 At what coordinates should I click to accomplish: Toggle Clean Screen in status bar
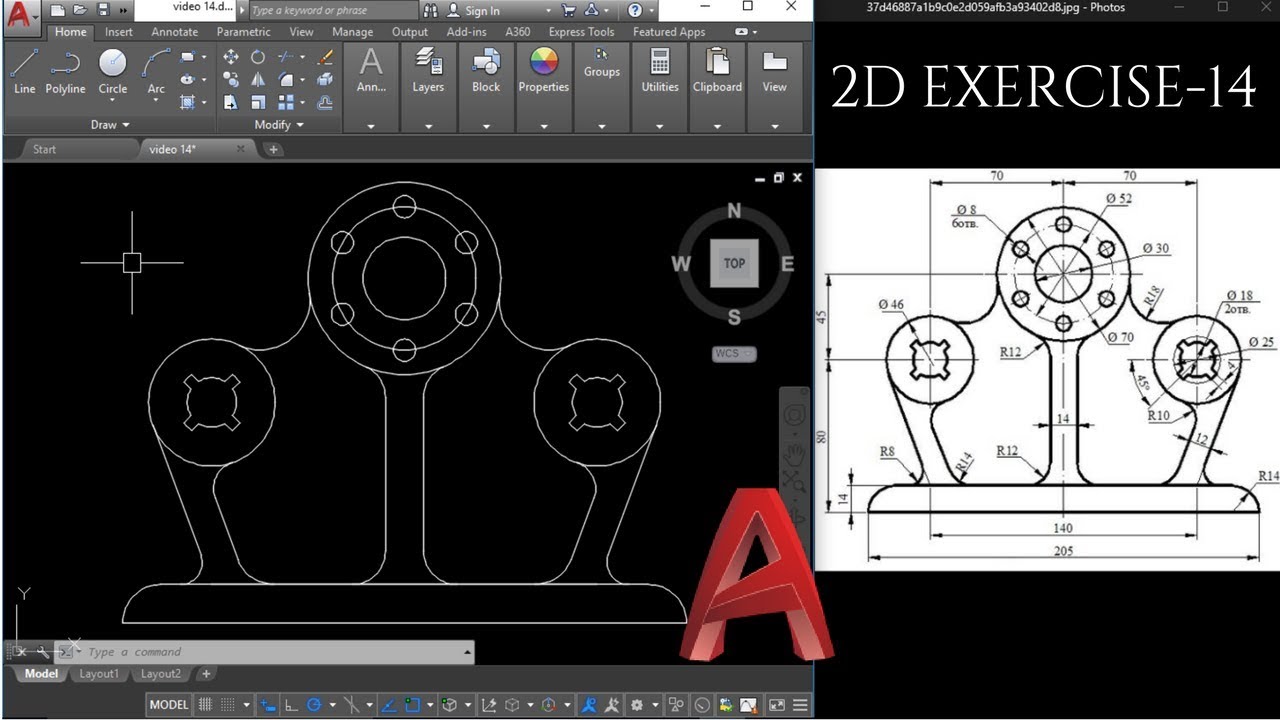pos(775,705)
